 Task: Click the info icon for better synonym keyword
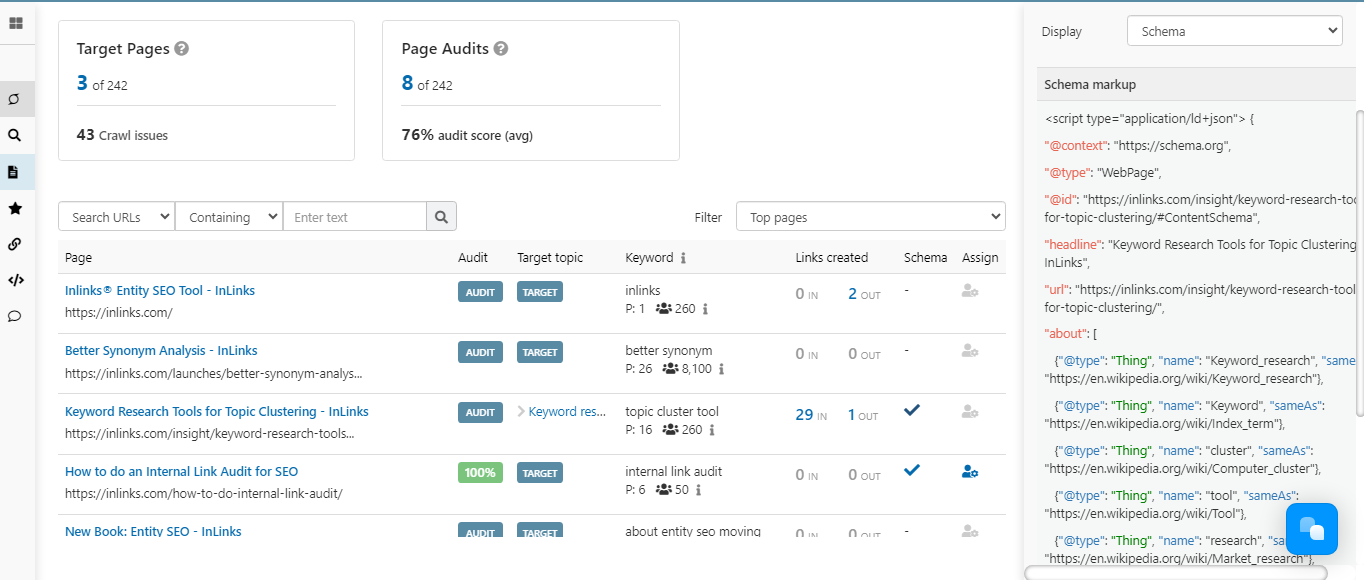click(x=721, y=369)
